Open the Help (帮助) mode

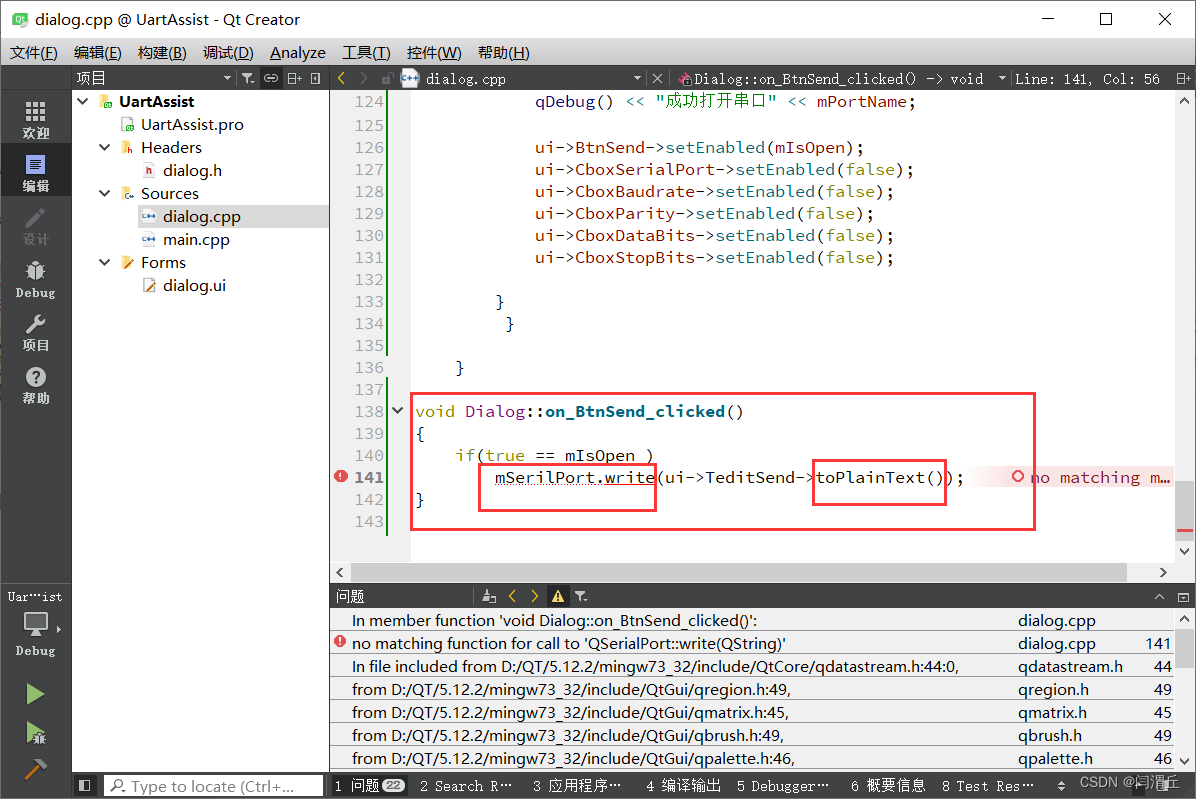35,386
